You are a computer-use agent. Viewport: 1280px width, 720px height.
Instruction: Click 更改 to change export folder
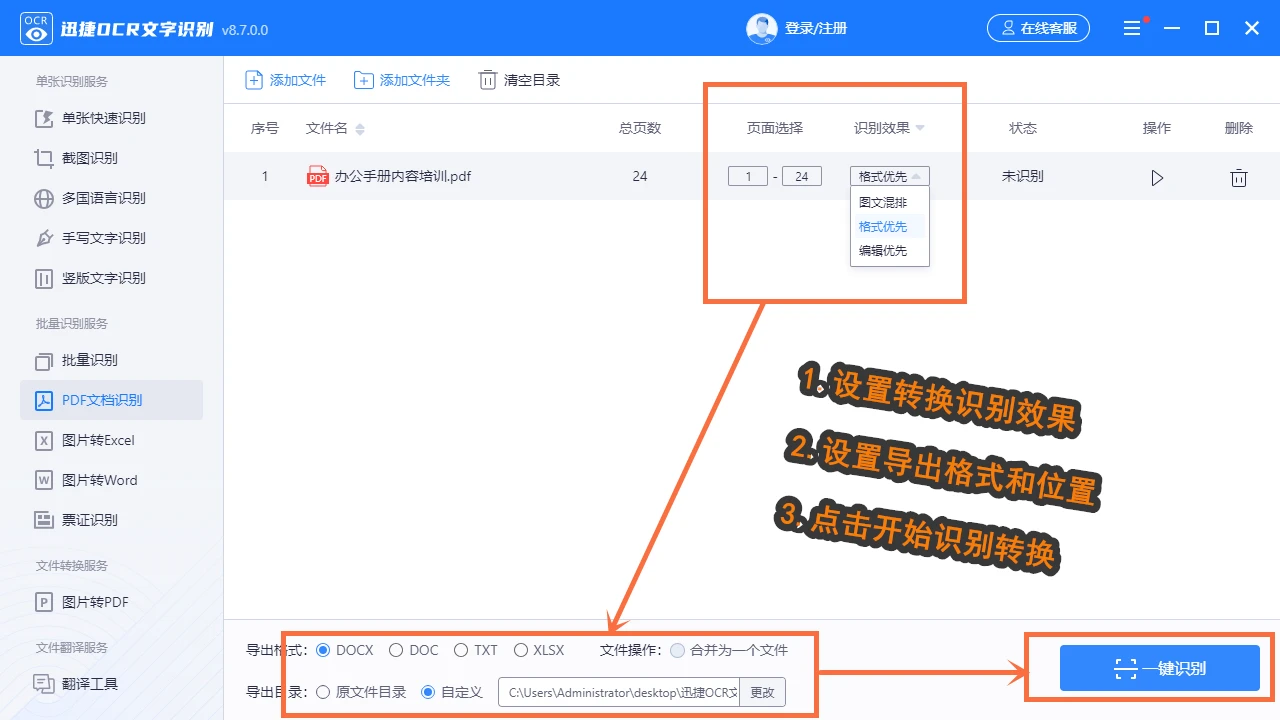click(x=763, y=692)
